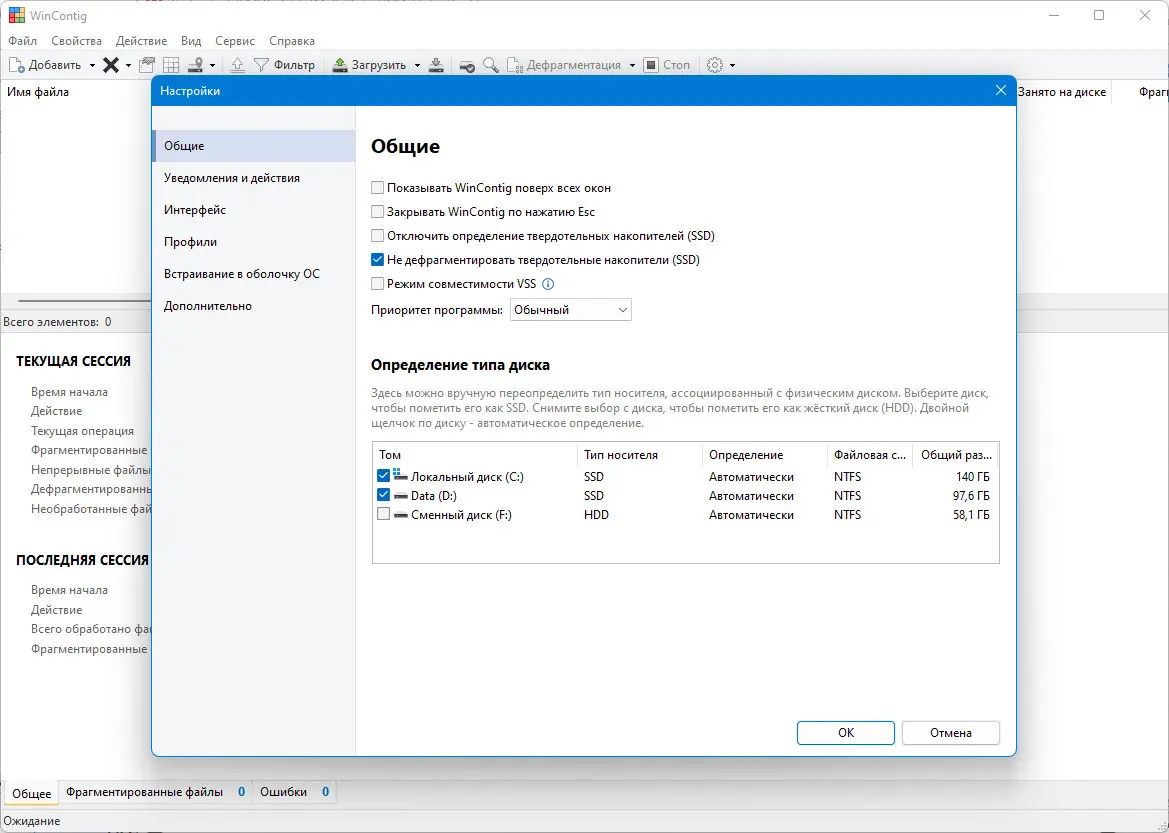
Task: Click the magnifier analyze icon in toolbar
Action: 491,65
